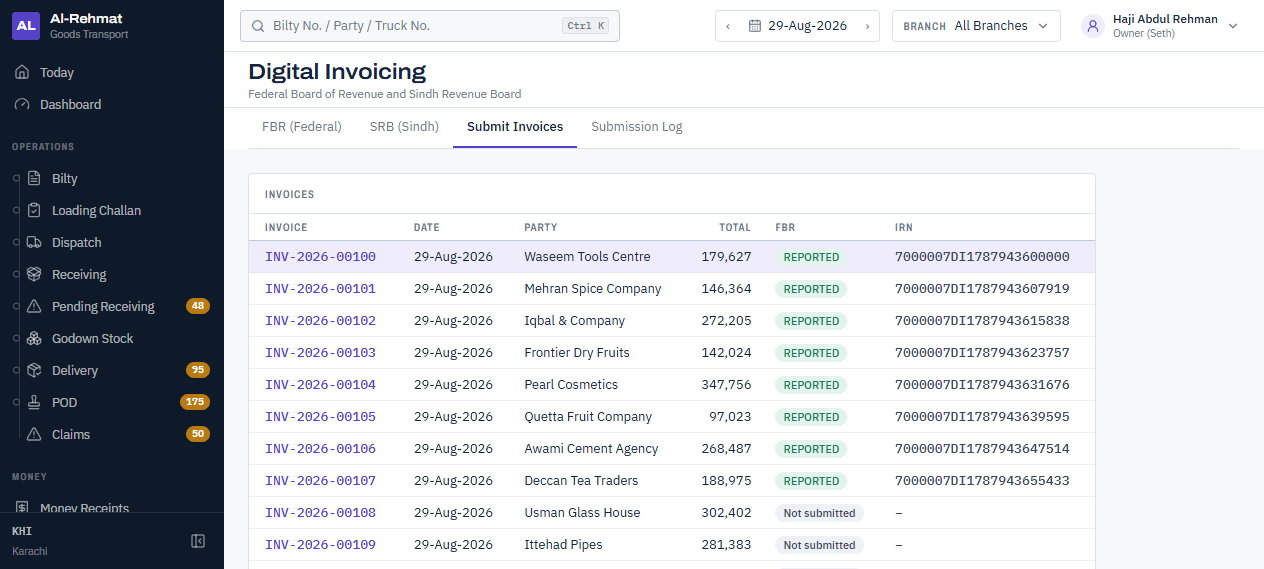Select Awami Cement Agency party cell
The height and width of the screenshot is (569, 1264).
pyautogui.click(x=591, y=449)
